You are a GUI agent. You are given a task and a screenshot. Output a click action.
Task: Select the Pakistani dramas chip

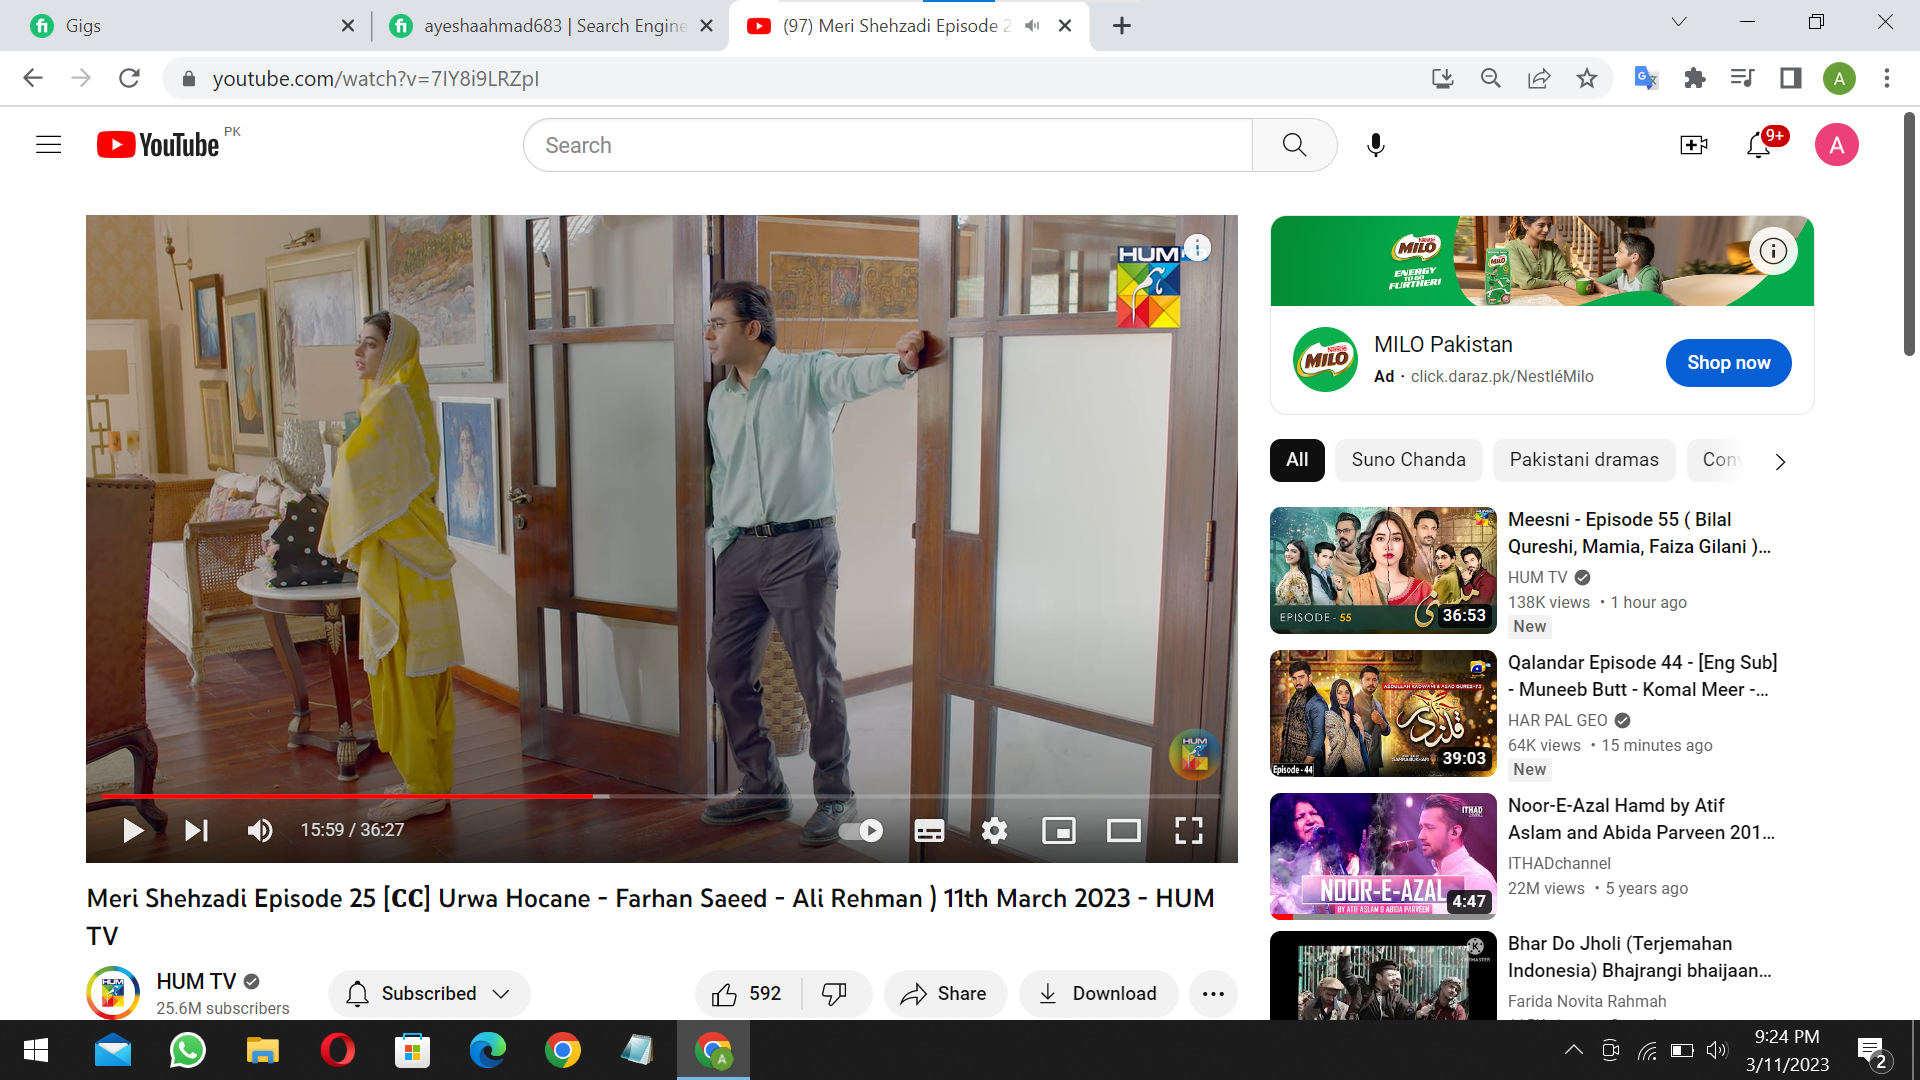tap(1584, 460)
